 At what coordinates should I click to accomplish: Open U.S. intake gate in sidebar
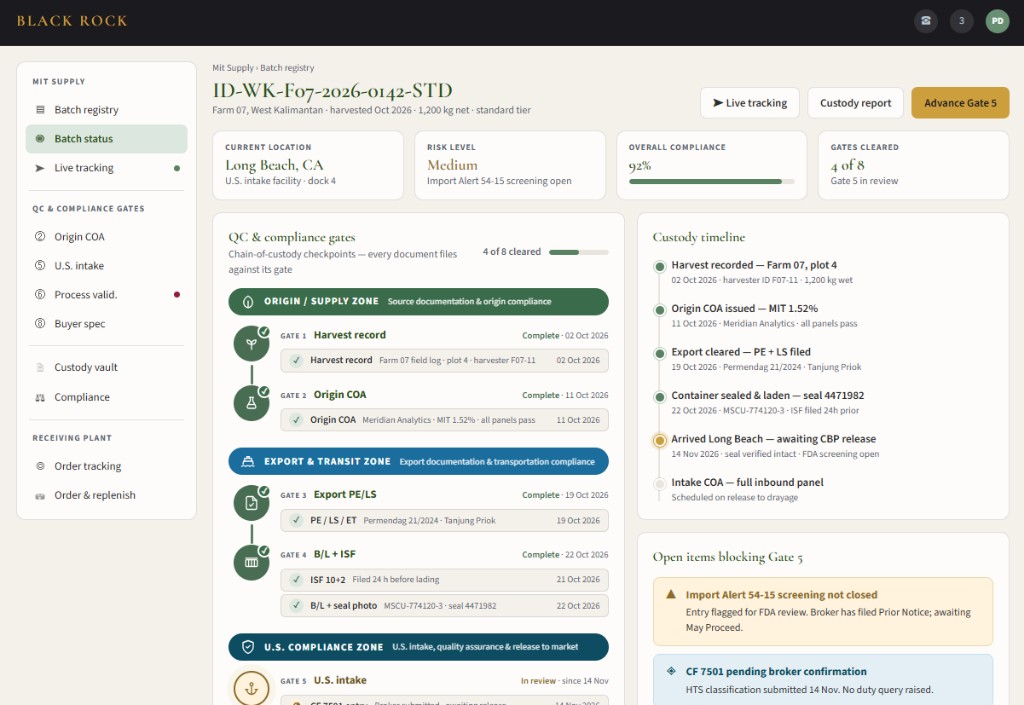106,266
